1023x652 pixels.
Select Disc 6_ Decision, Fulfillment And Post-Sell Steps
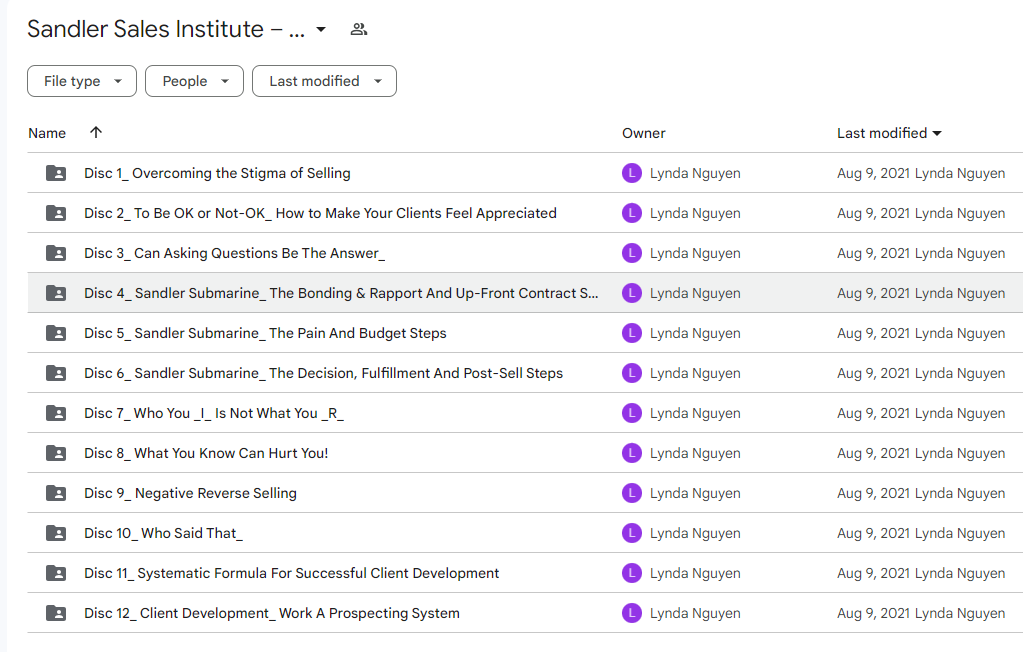pyautogui.click(x=324, y=373)
